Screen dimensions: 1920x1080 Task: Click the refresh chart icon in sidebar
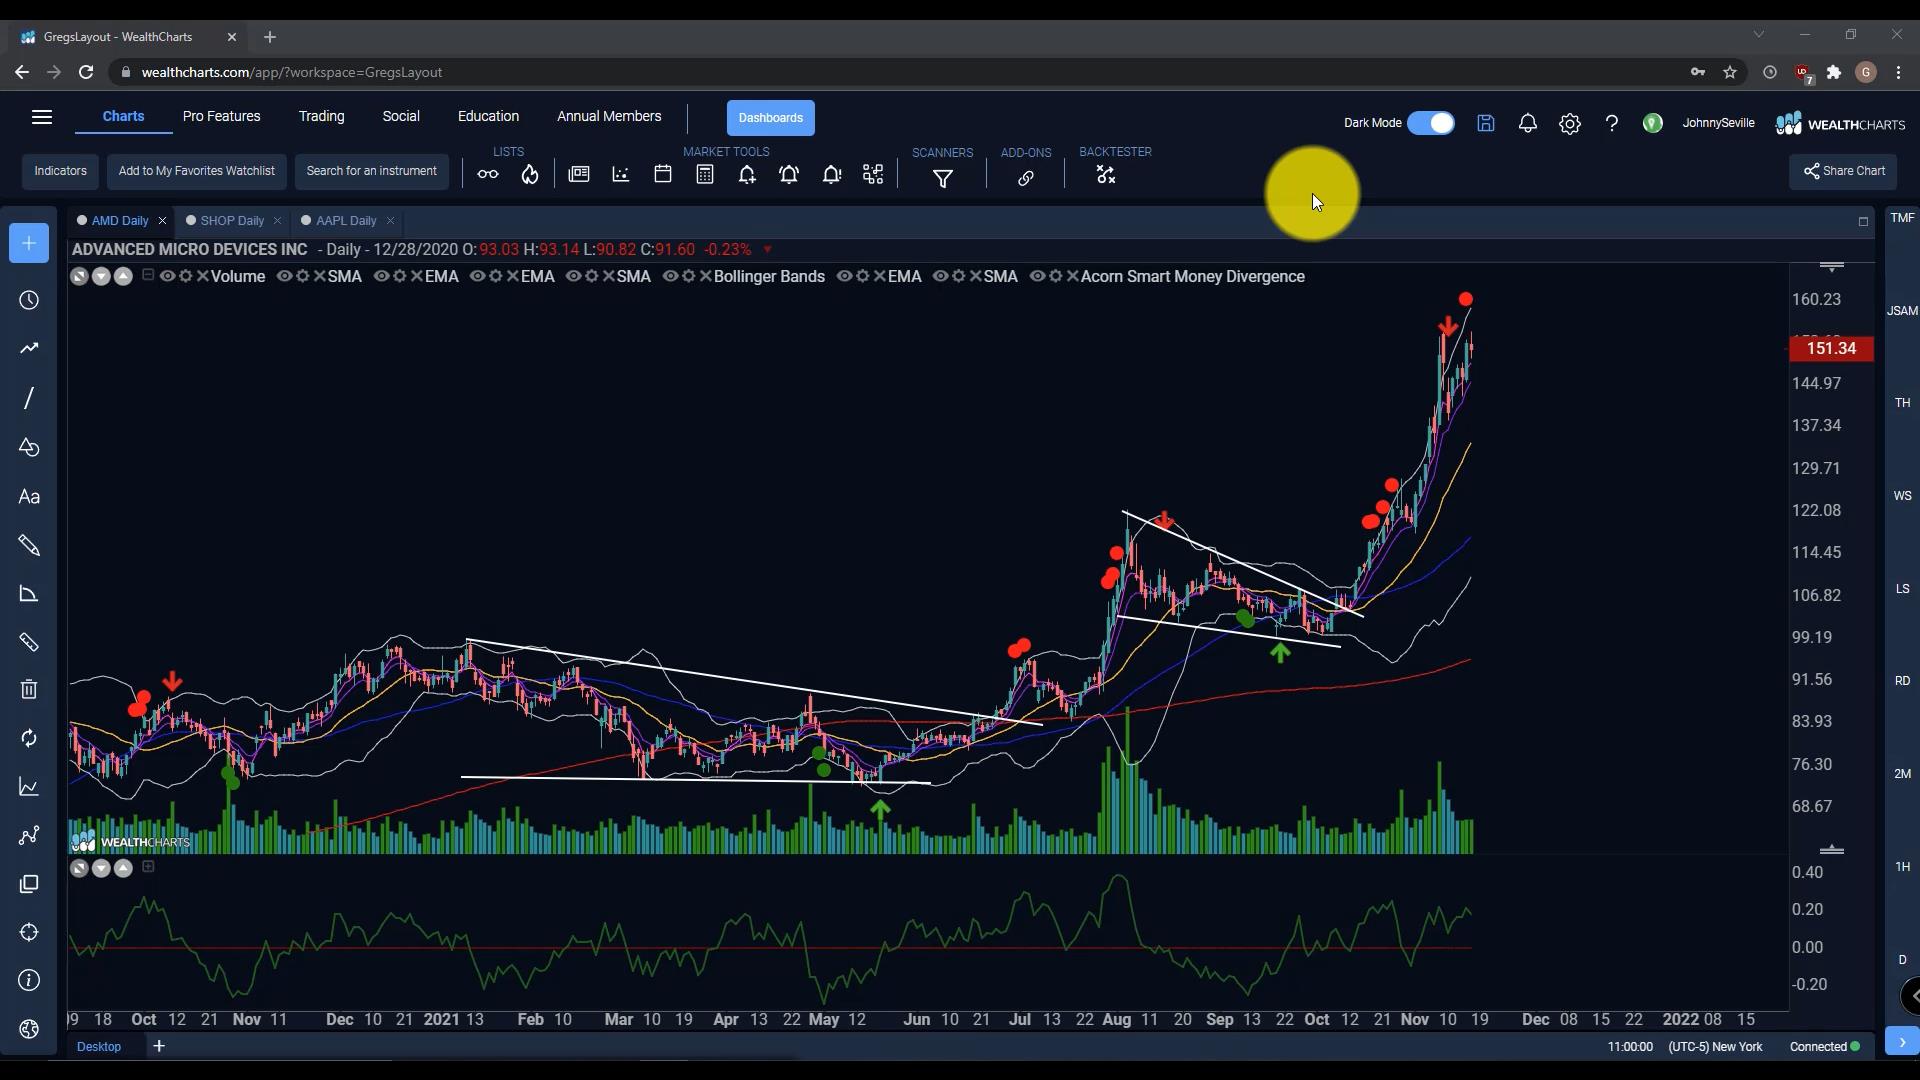coord(29,738)
